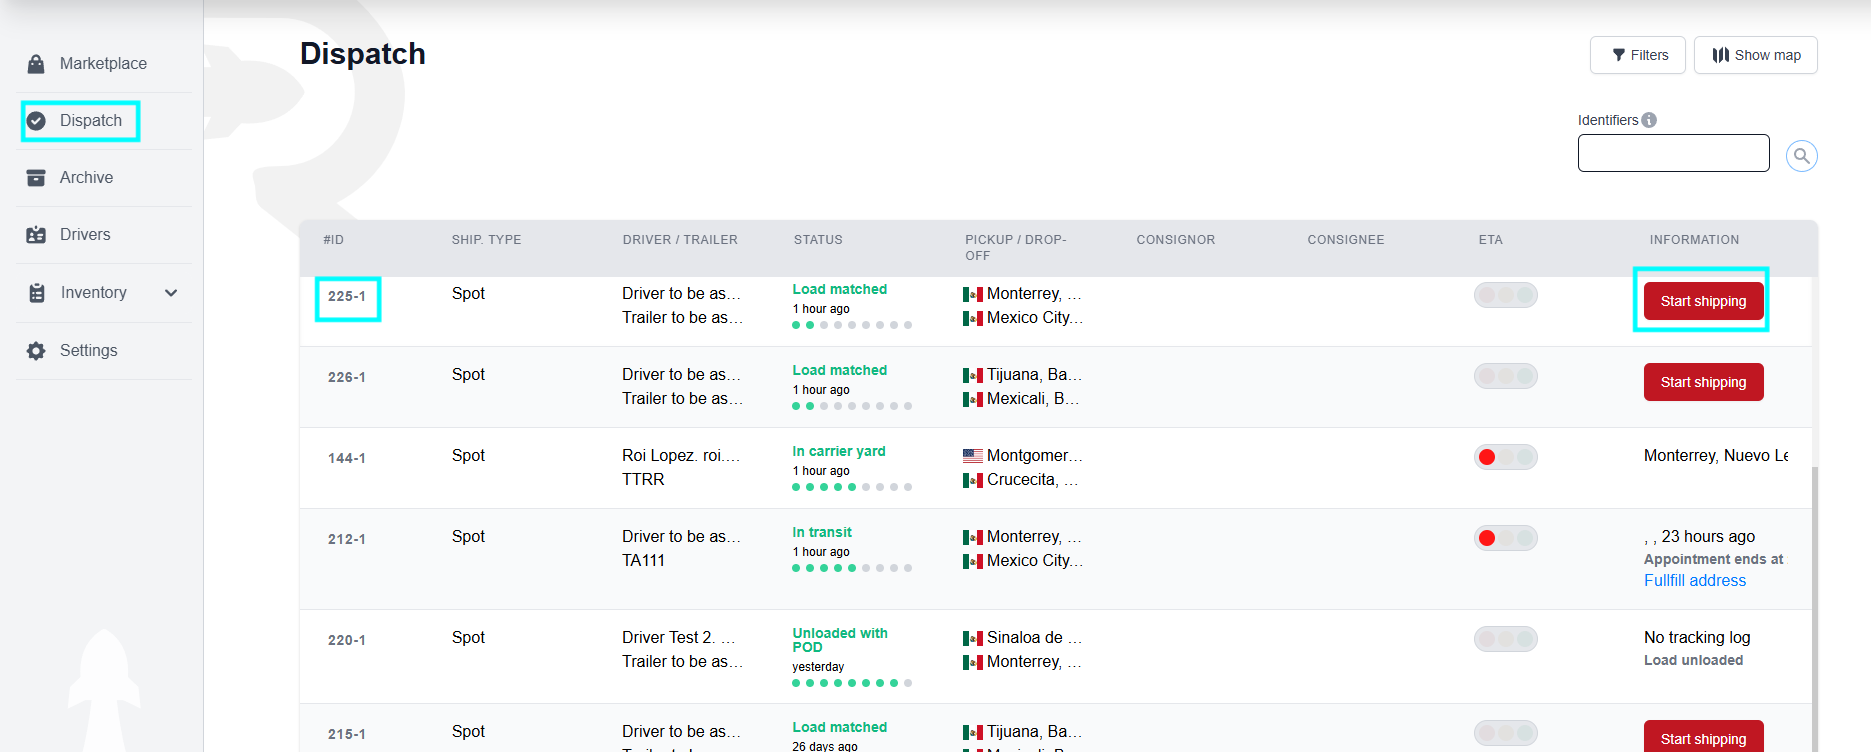Click the DRIVER / TRAILER column header
The image size is (1871, 752).
tap(680, 240)
